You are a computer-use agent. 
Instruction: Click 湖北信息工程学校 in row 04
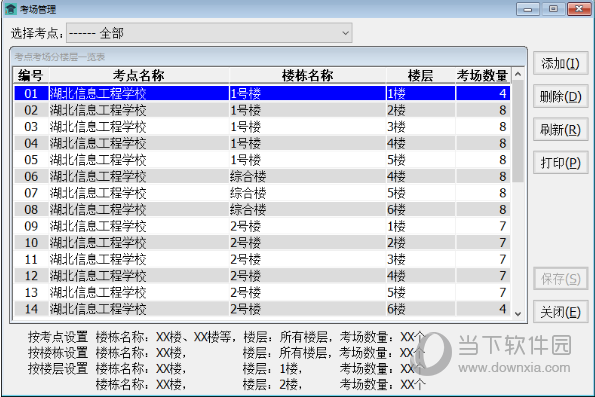tap(139, 143)
